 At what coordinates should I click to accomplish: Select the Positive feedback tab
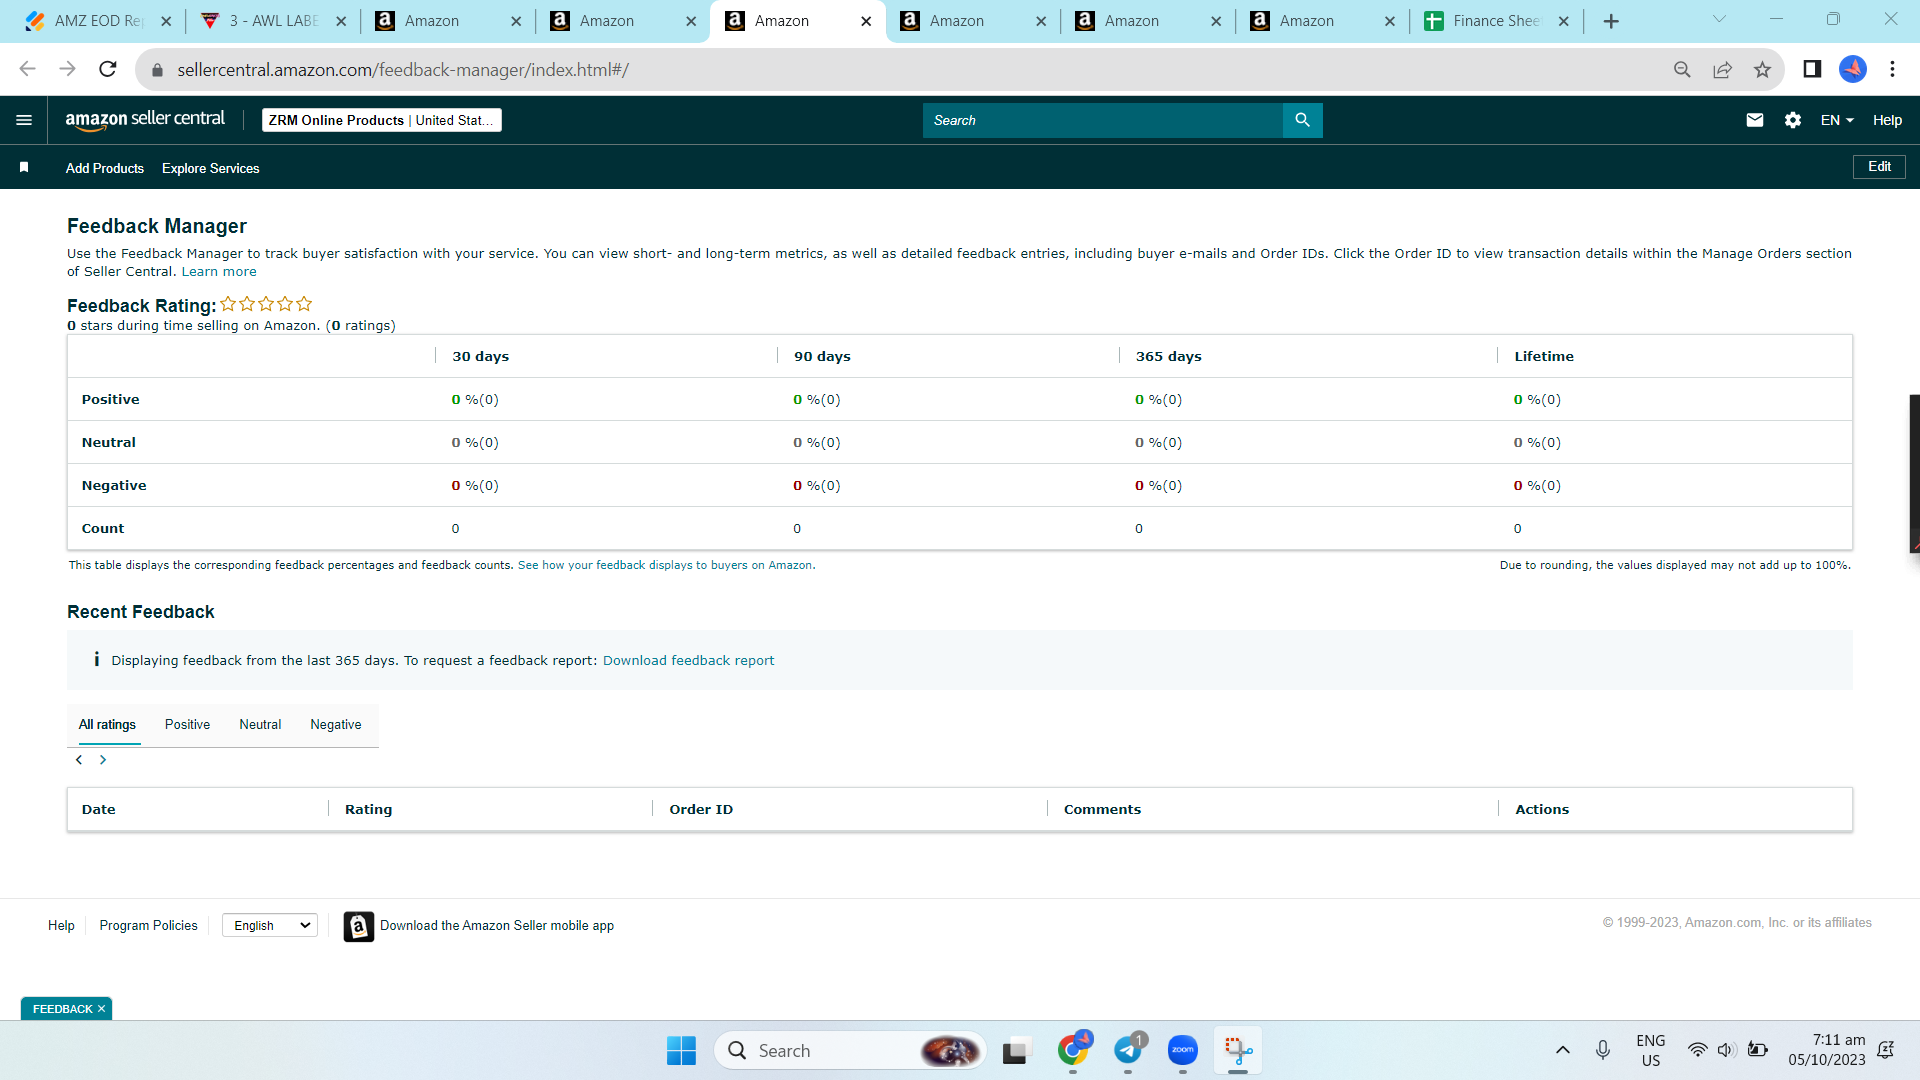(x=187, y=725)
